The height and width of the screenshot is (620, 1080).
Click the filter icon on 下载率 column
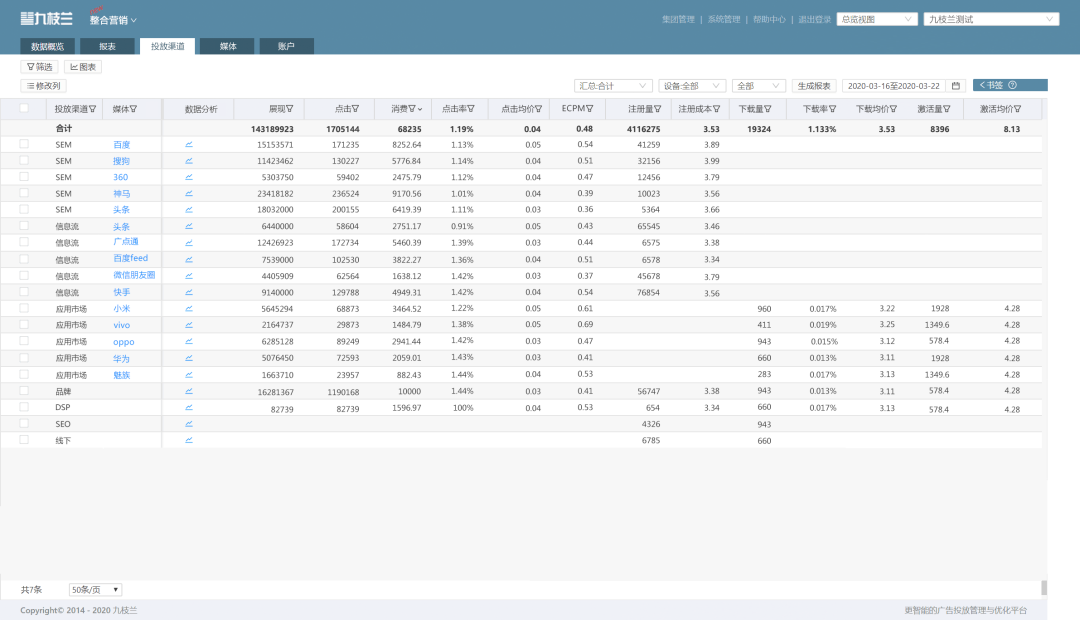tap(833, 109)
